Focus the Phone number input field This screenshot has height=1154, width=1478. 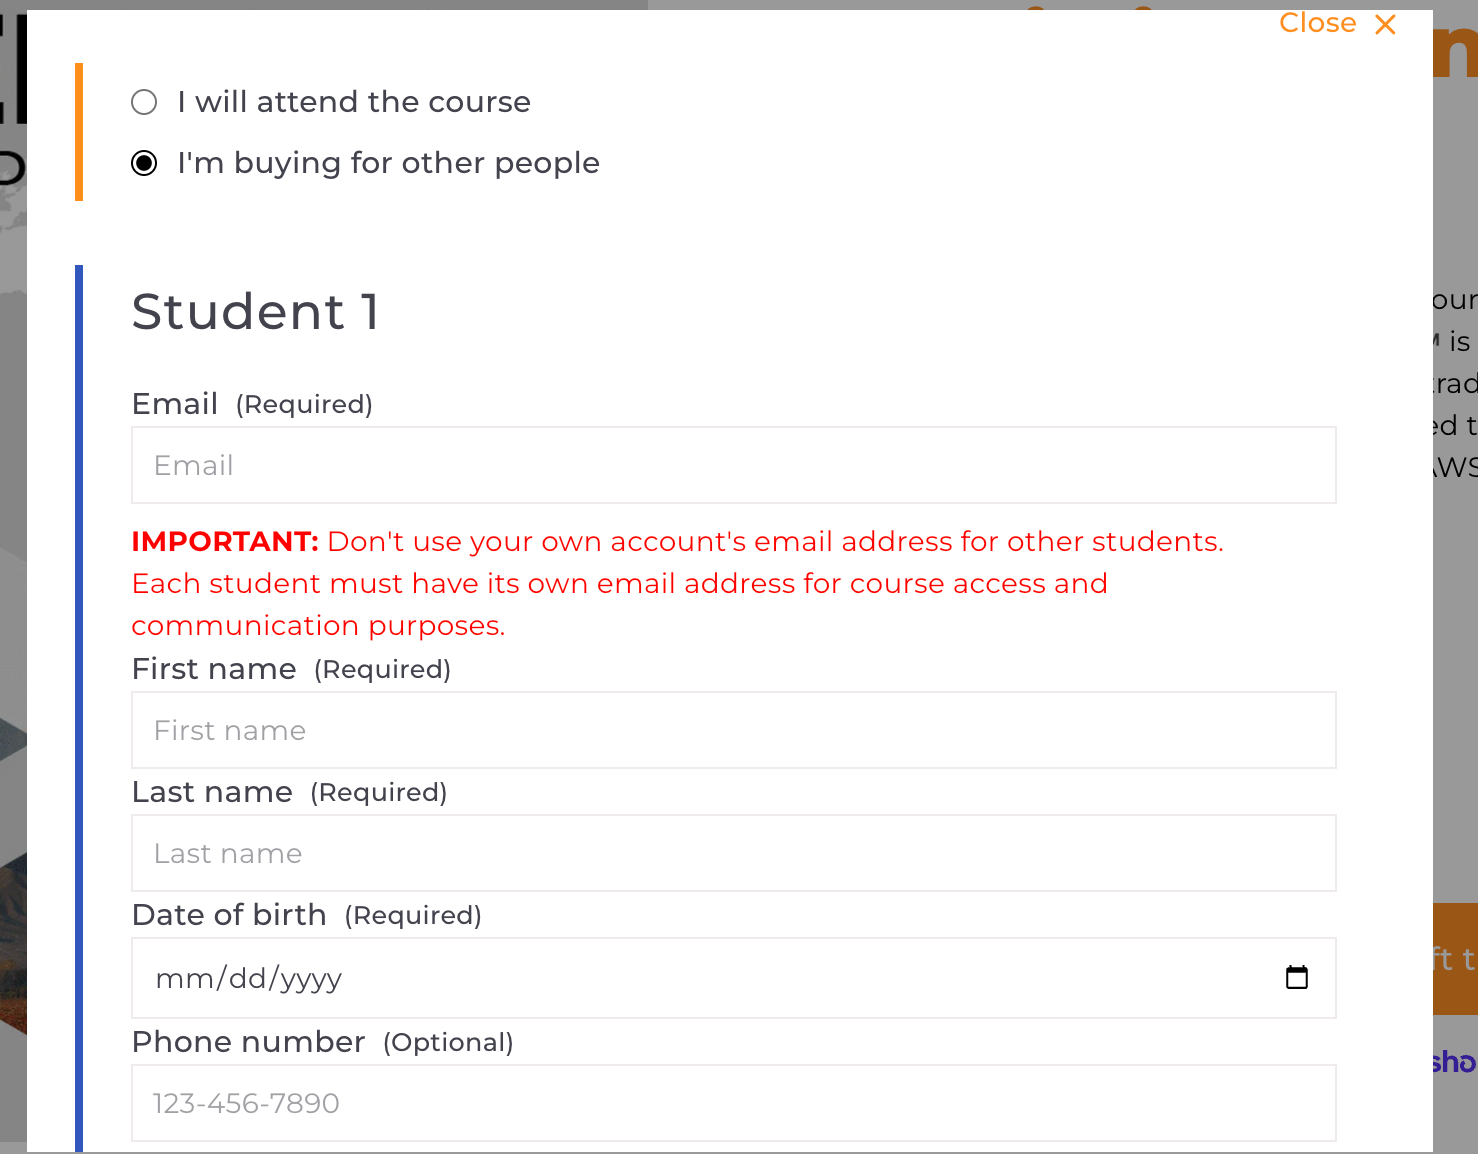tap(734, 1103)
